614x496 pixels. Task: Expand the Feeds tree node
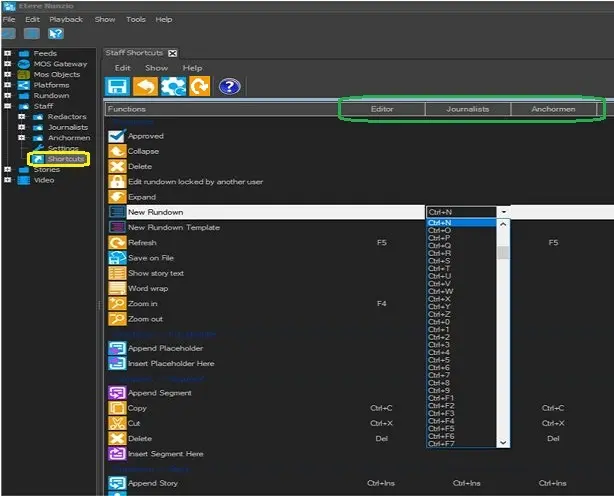(7, 53)
